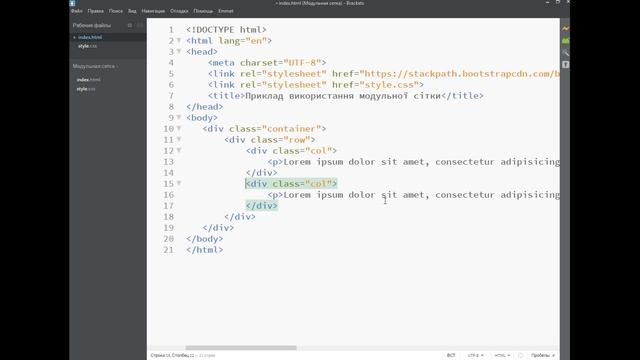Click the highlighted closing div on line 17
The width and height of the screenshot is (640, 360).
coord(262,206)
